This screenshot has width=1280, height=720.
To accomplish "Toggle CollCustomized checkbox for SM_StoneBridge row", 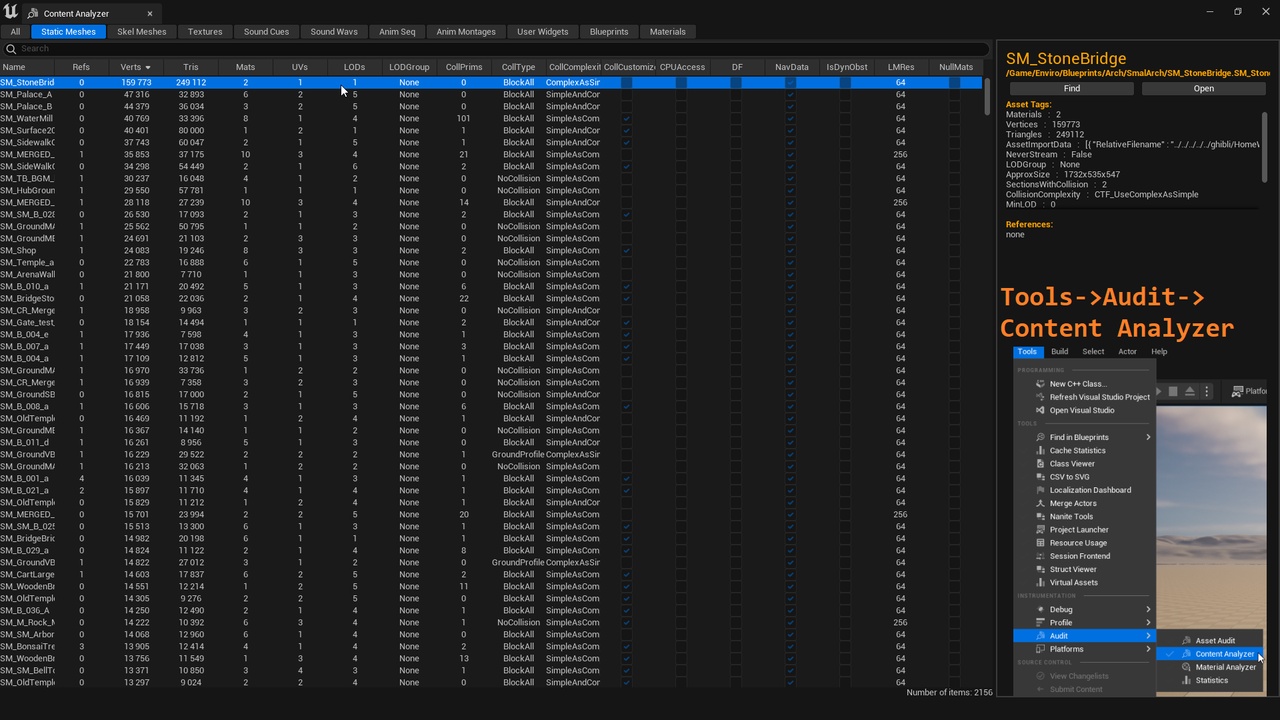I will tap(627, 82).
